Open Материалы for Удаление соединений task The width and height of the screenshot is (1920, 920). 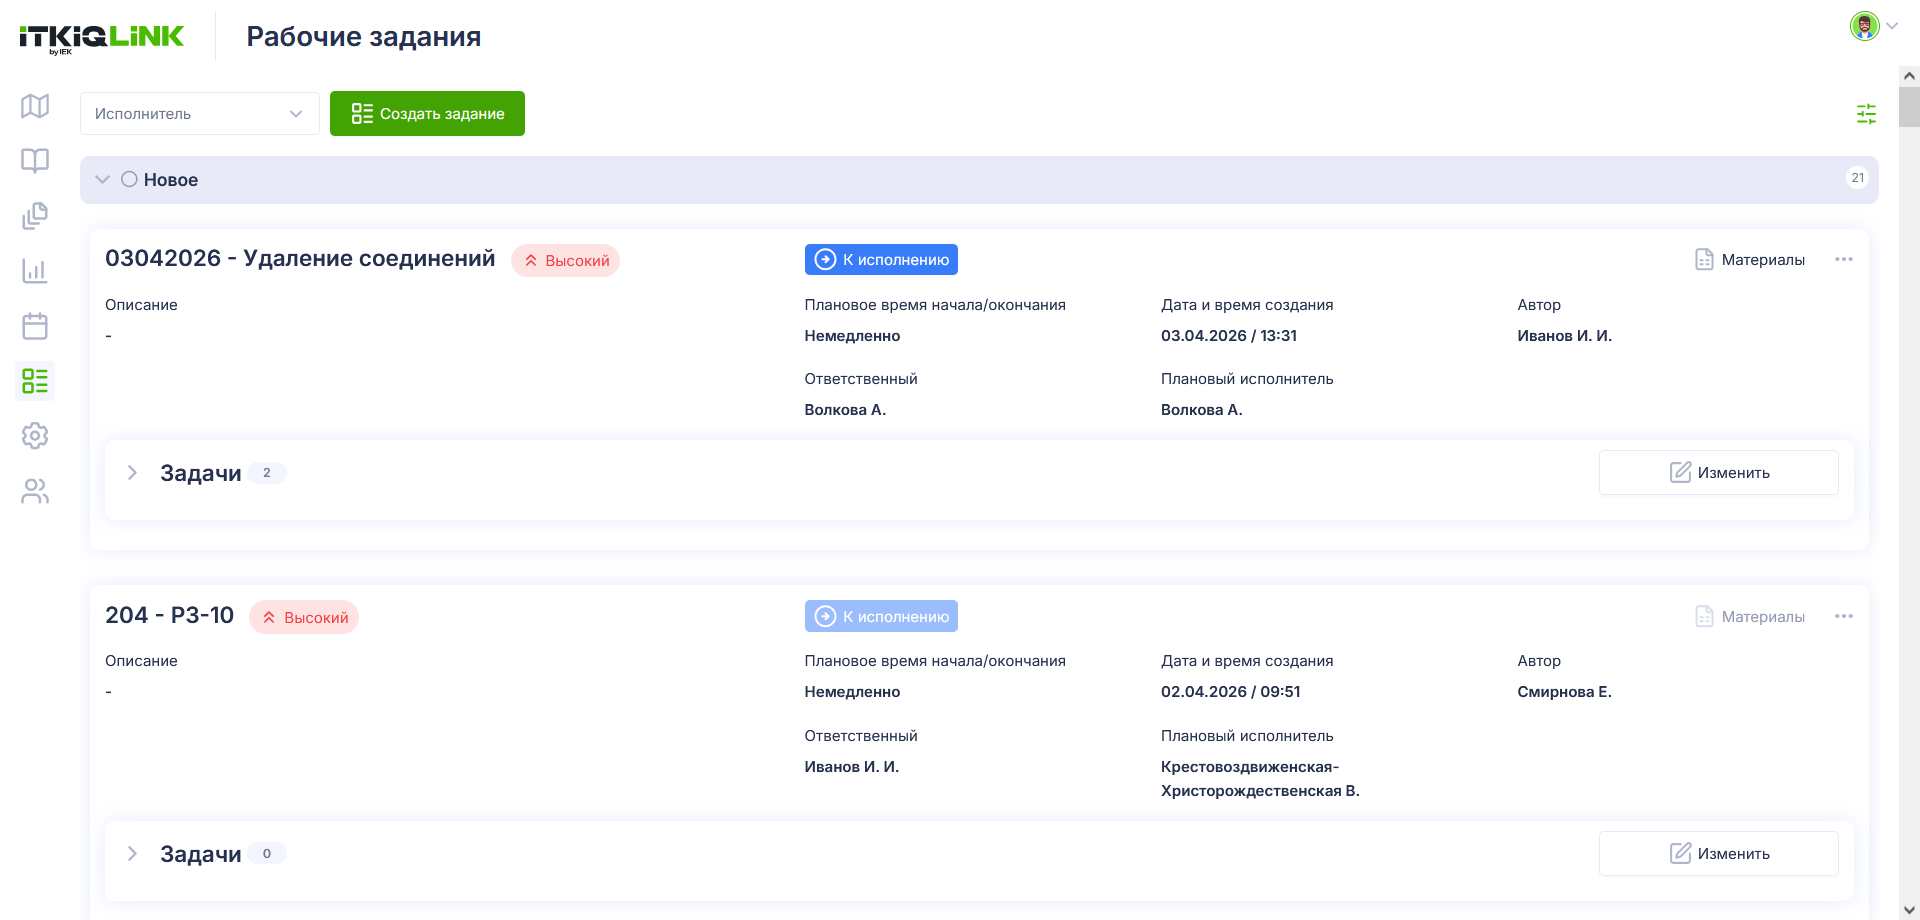click(1750, 260)
